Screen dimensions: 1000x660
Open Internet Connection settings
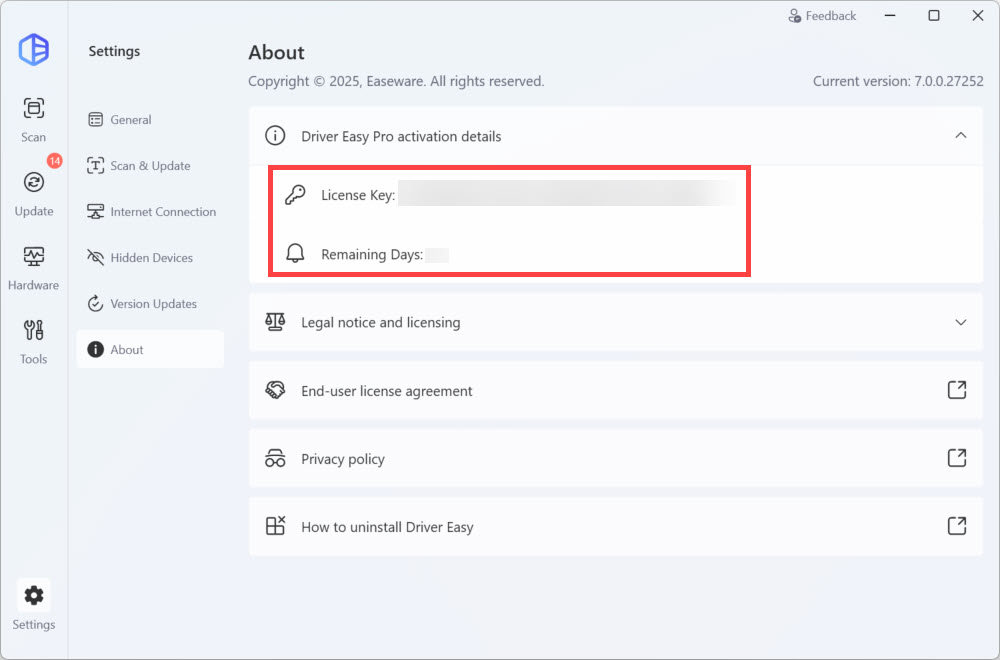pyautogui.click(x=151, y=212)
